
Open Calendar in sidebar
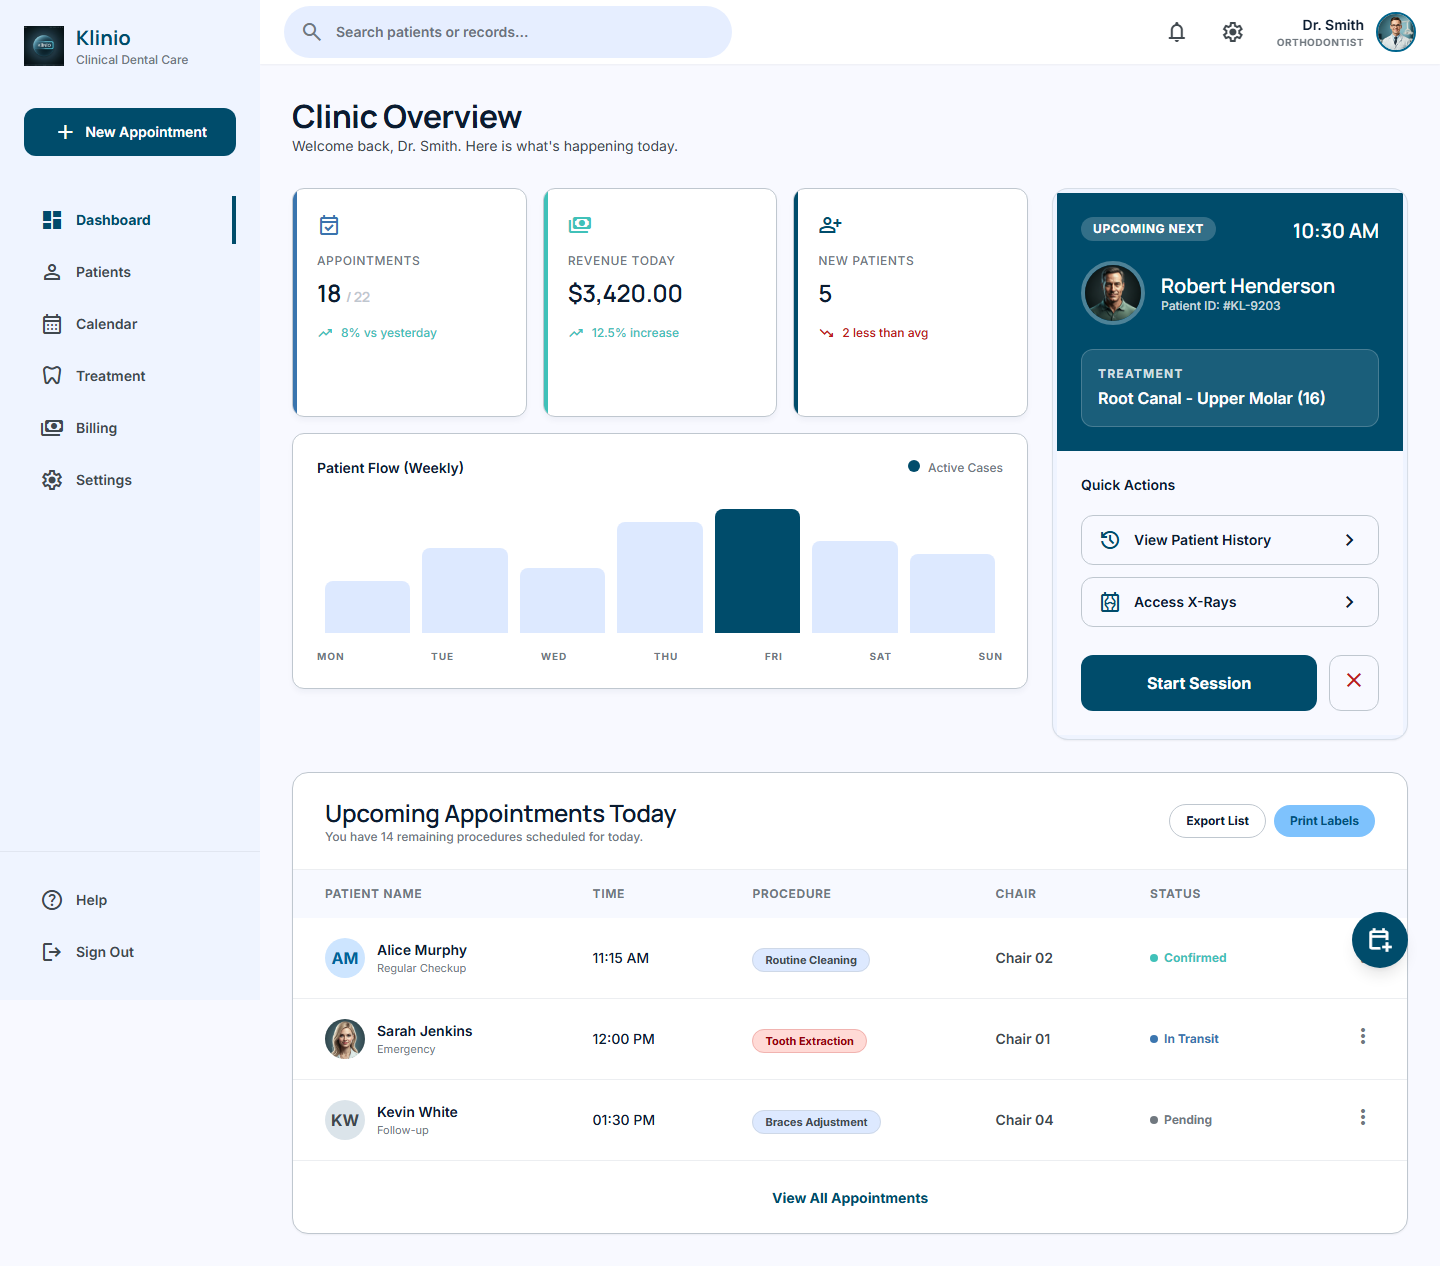pyautogui.click(x=130, y=324)
